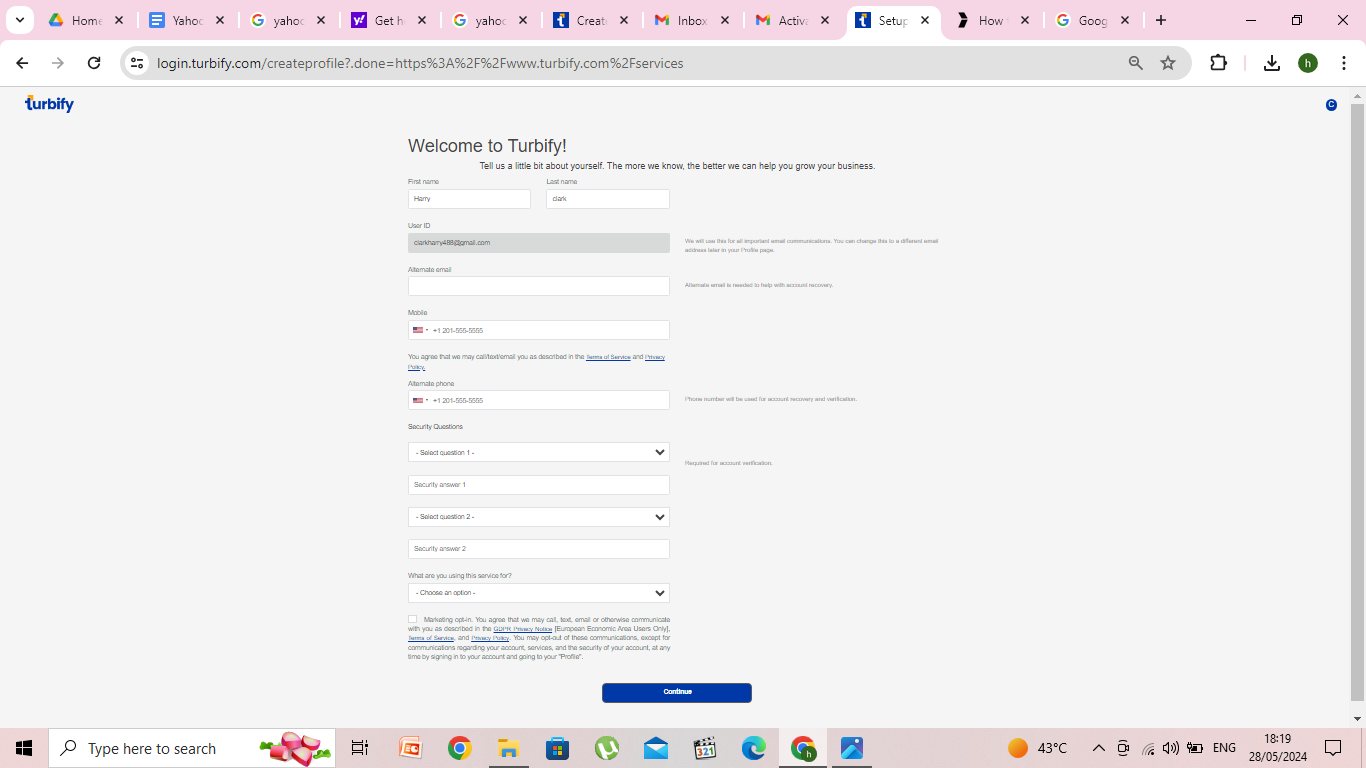
Task: Open Windows Start menu
Action: click(x=24, y=748)
